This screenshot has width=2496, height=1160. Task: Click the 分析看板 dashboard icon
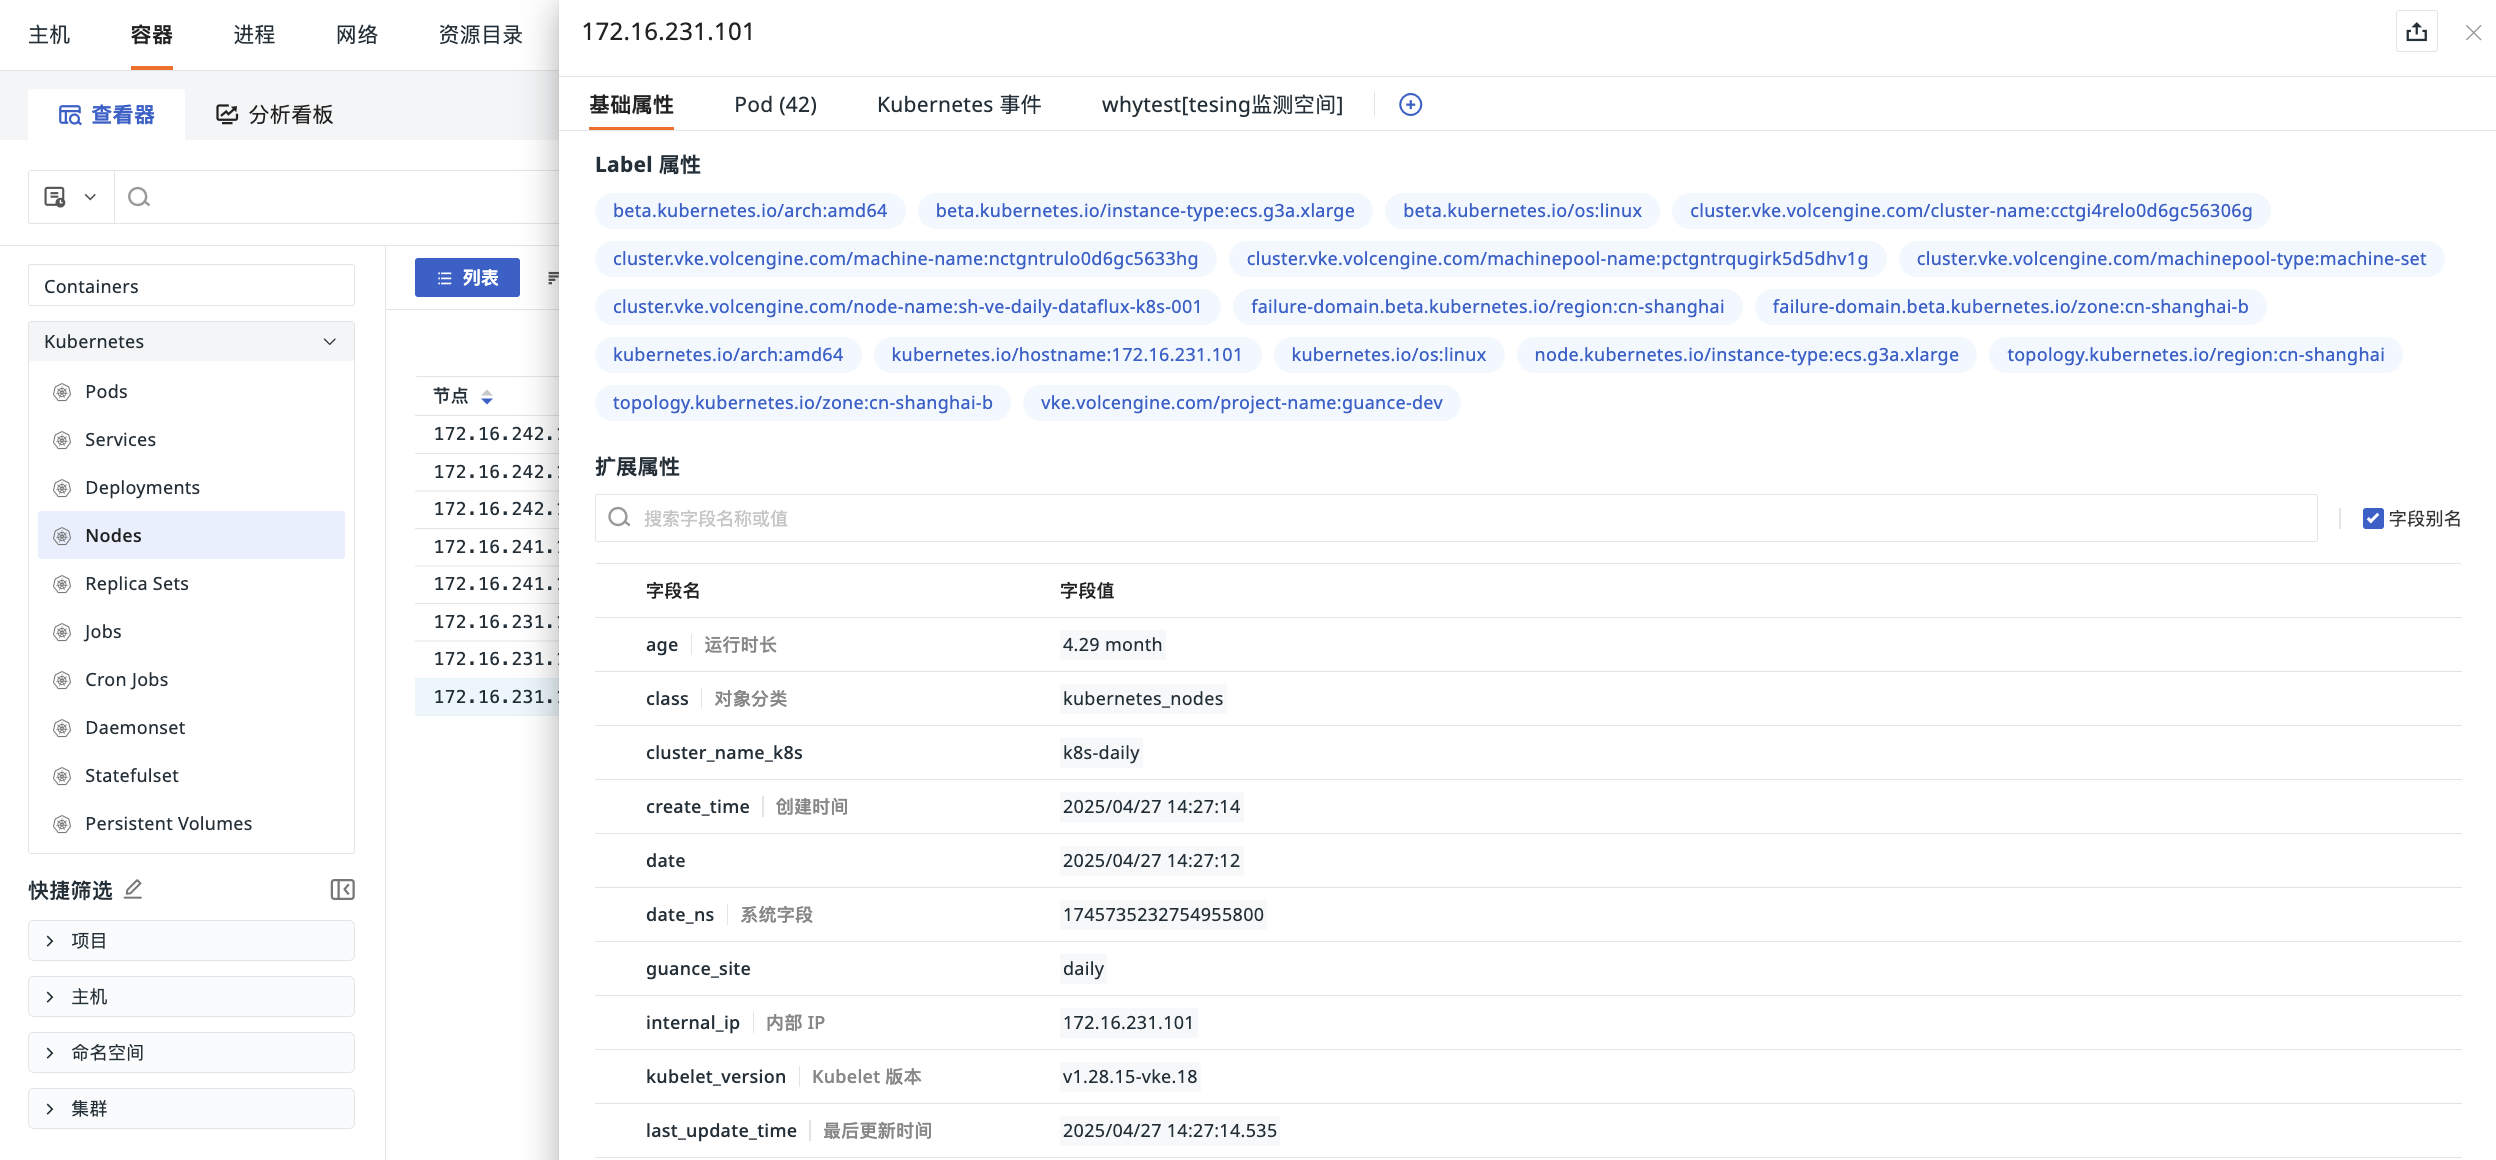(227, 115)
